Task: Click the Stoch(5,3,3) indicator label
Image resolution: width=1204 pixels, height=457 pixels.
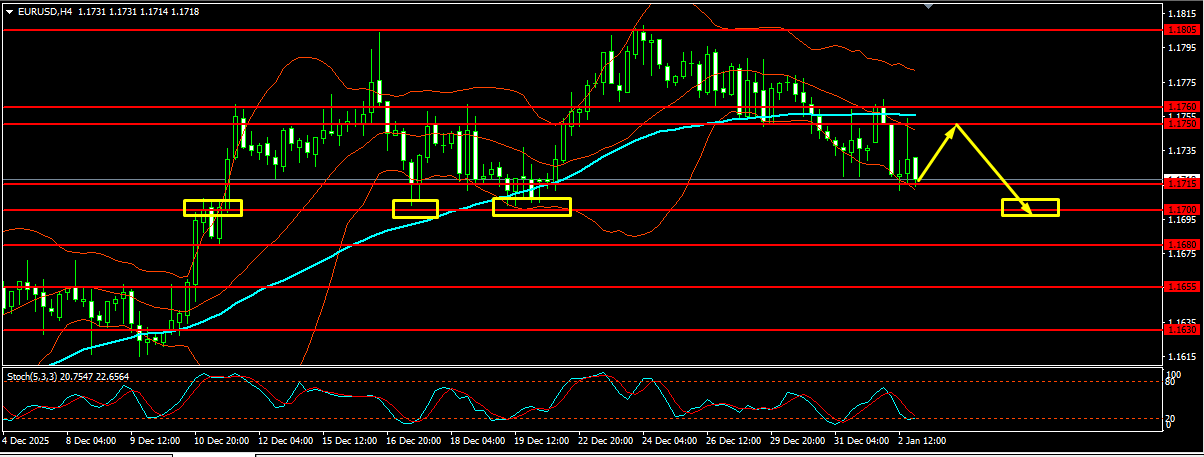Action: click(x=34, y=376)
